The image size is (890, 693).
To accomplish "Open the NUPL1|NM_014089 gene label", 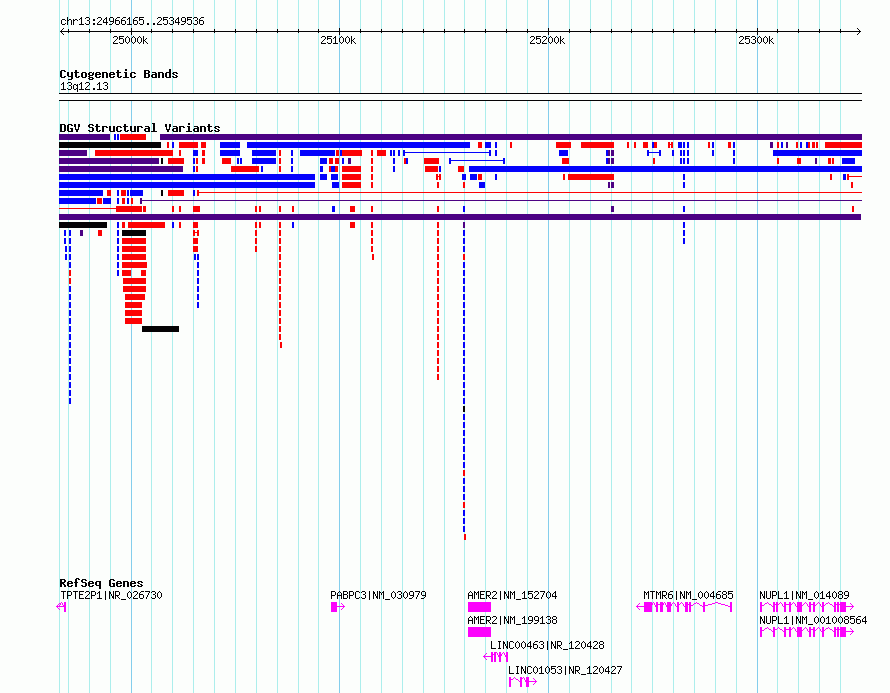I will click(804, 595).
